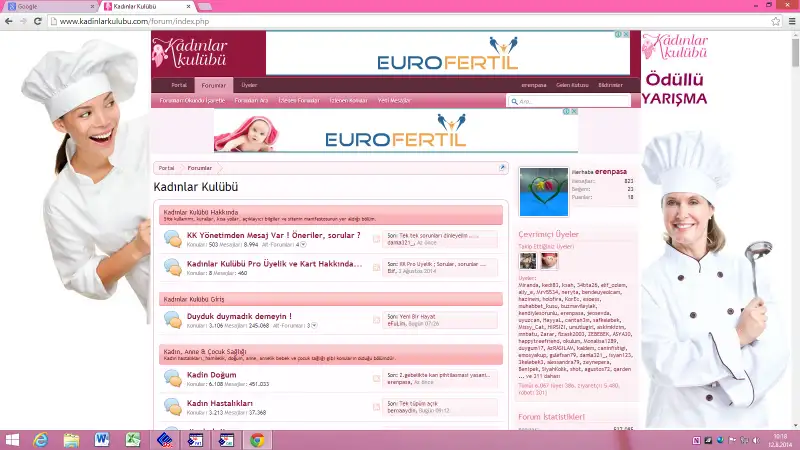800x450 pixels.
Task: Click the bookmark star in the address bar
Action: [773, 21]
